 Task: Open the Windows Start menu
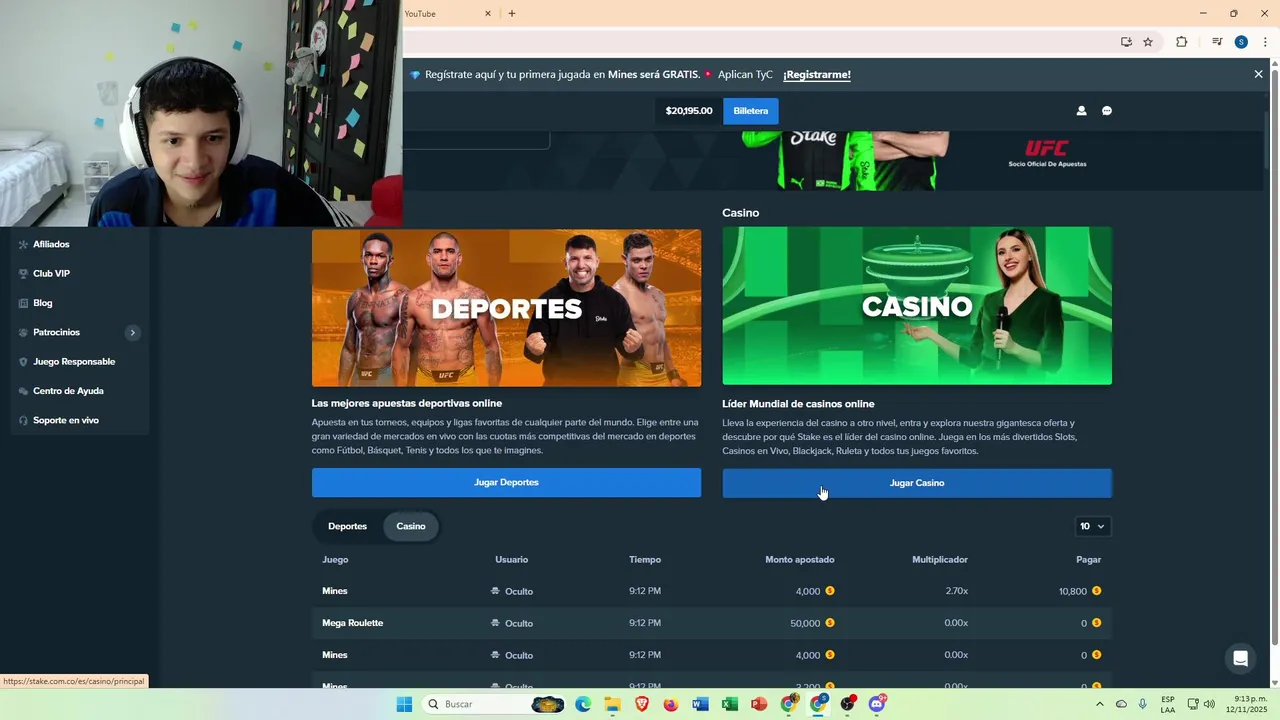[404, 704]
